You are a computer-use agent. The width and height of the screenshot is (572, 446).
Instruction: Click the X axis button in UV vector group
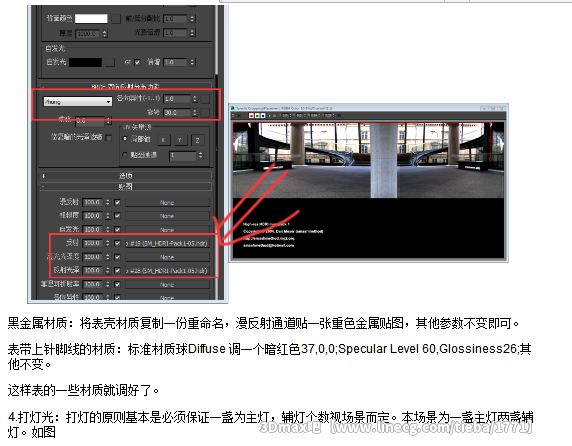pyautogui.click(x=163, y=140)
